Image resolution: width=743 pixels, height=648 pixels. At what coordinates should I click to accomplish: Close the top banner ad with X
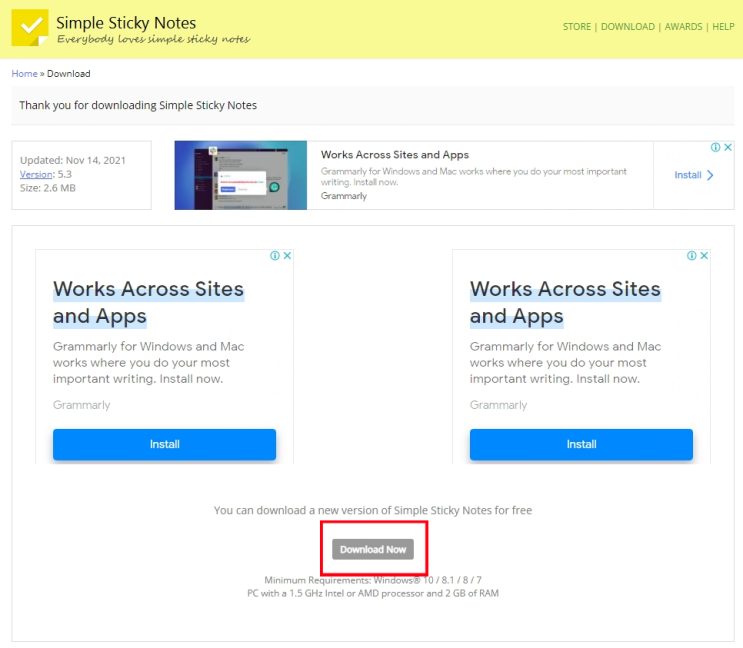[728, 147]
